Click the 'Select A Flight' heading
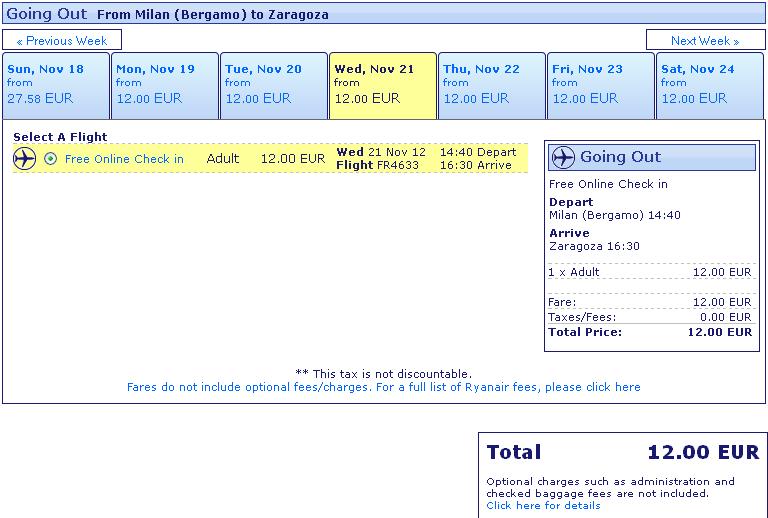Viewport: 768px width, 518px height. coord(60,137)
